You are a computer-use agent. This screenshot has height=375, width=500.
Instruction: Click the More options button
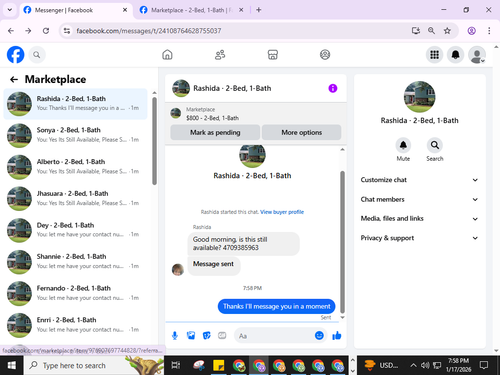[x=302, y=132]
